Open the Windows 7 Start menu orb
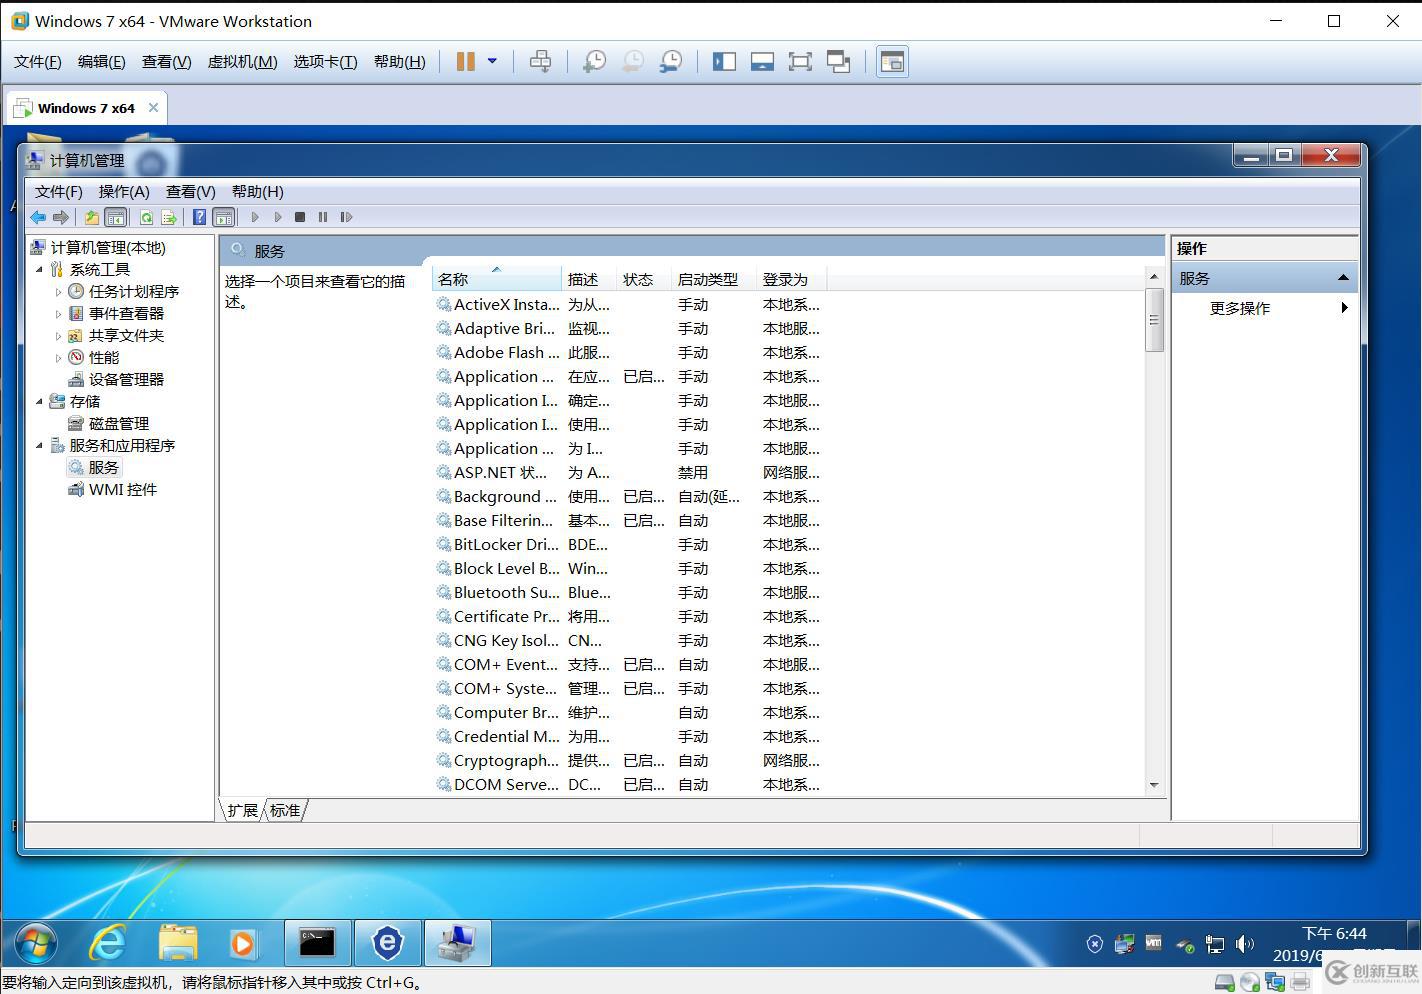 coord(35,943)
